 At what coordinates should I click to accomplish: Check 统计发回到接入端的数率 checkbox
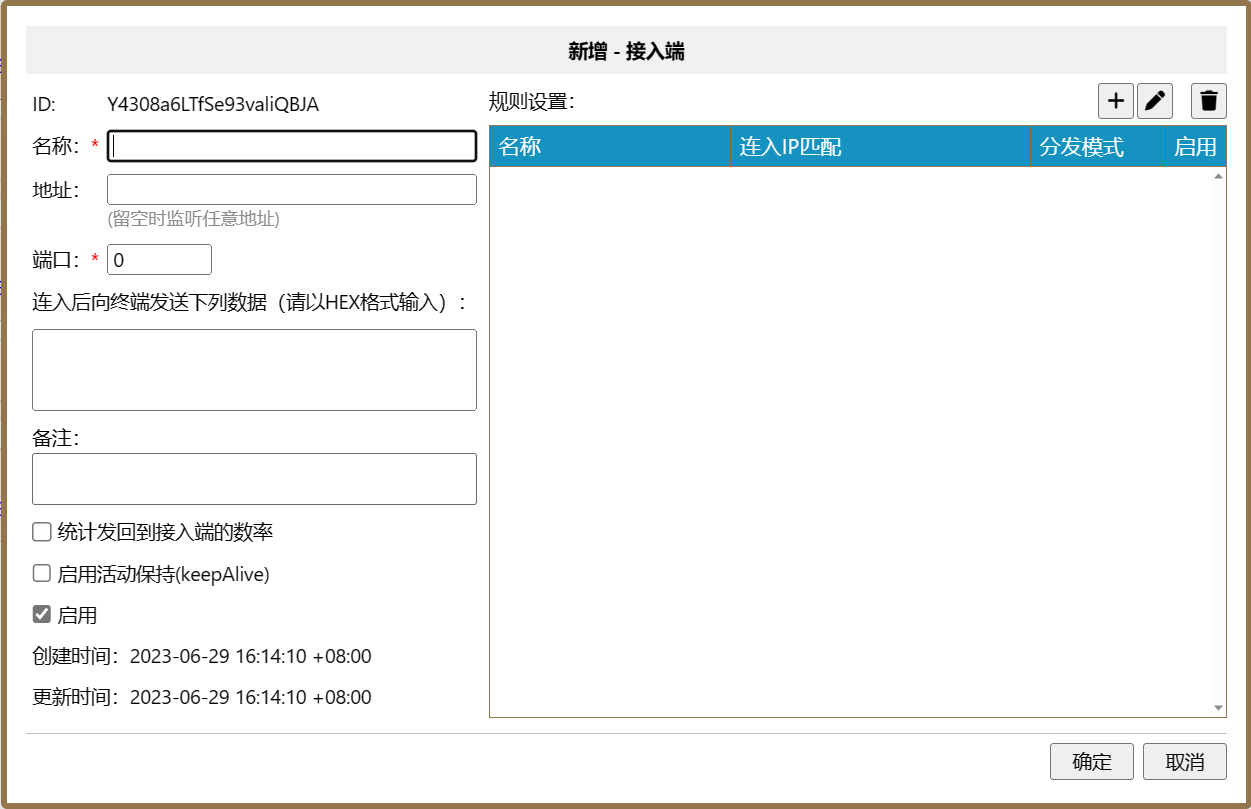[42, 532]
